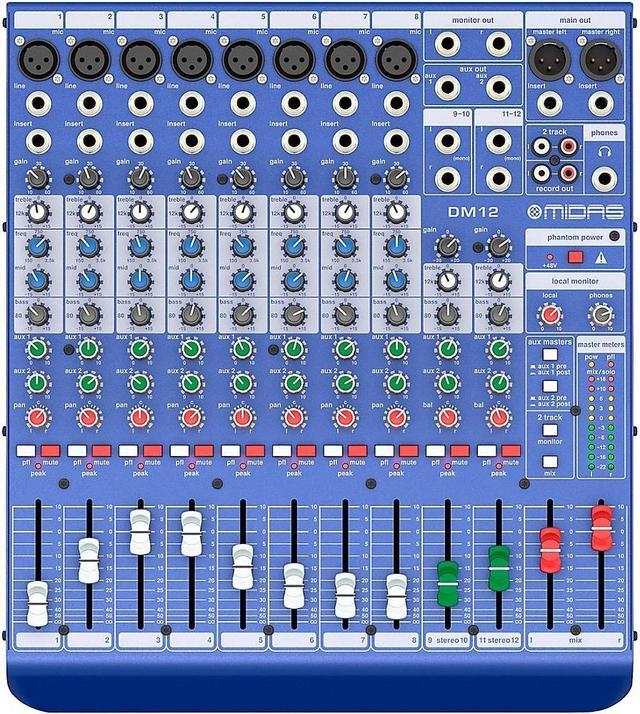Screen dimensions: 640x714
Task: Mute channel 5 with its red button
Action: point(255,451)
